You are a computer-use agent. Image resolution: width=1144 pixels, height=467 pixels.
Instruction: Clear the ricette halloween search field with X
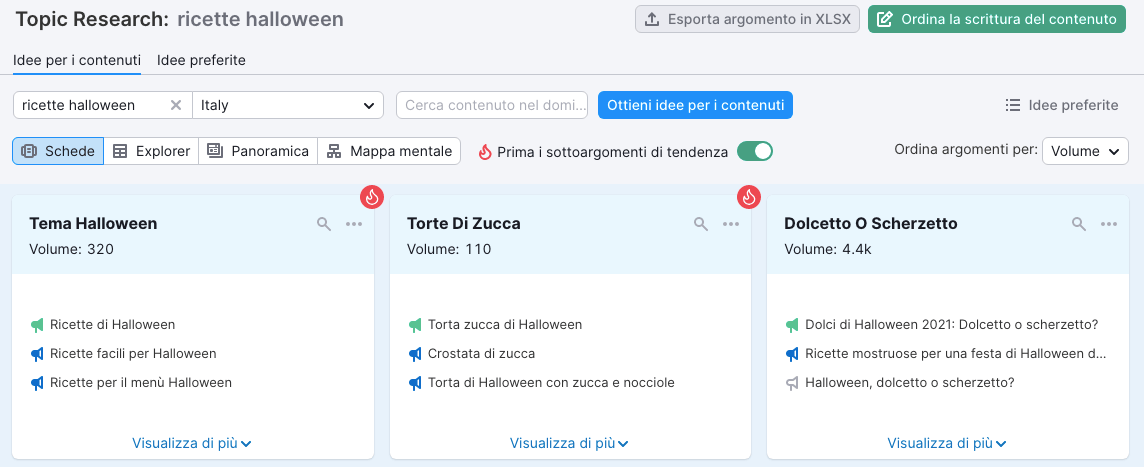click(x=176, y=105)
